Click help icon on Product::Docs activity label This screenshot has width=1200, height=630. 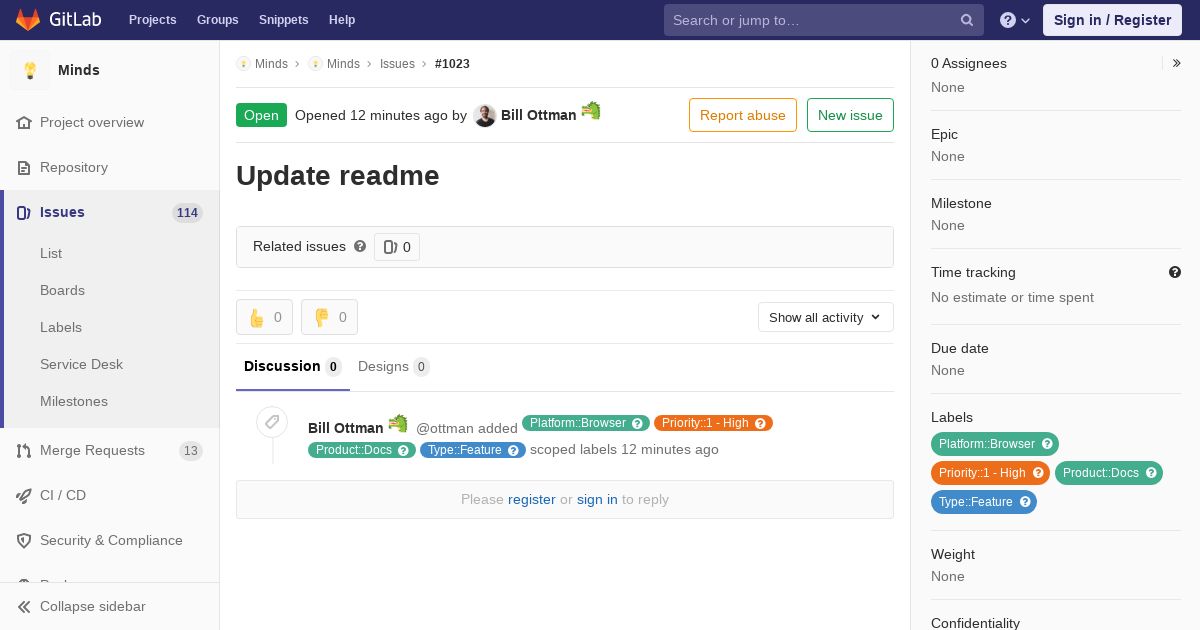[x=403, y=450]
